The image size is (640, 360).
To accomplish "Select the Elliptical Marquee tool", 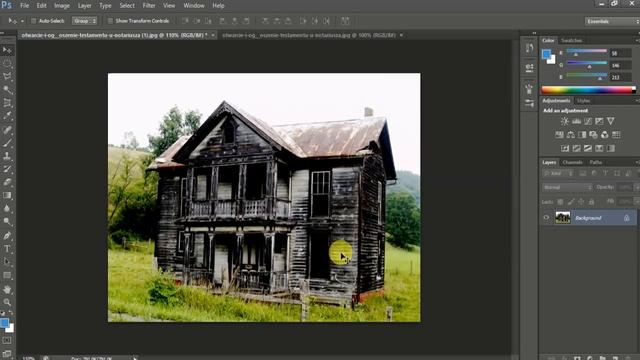I will [x=7, y=63].
